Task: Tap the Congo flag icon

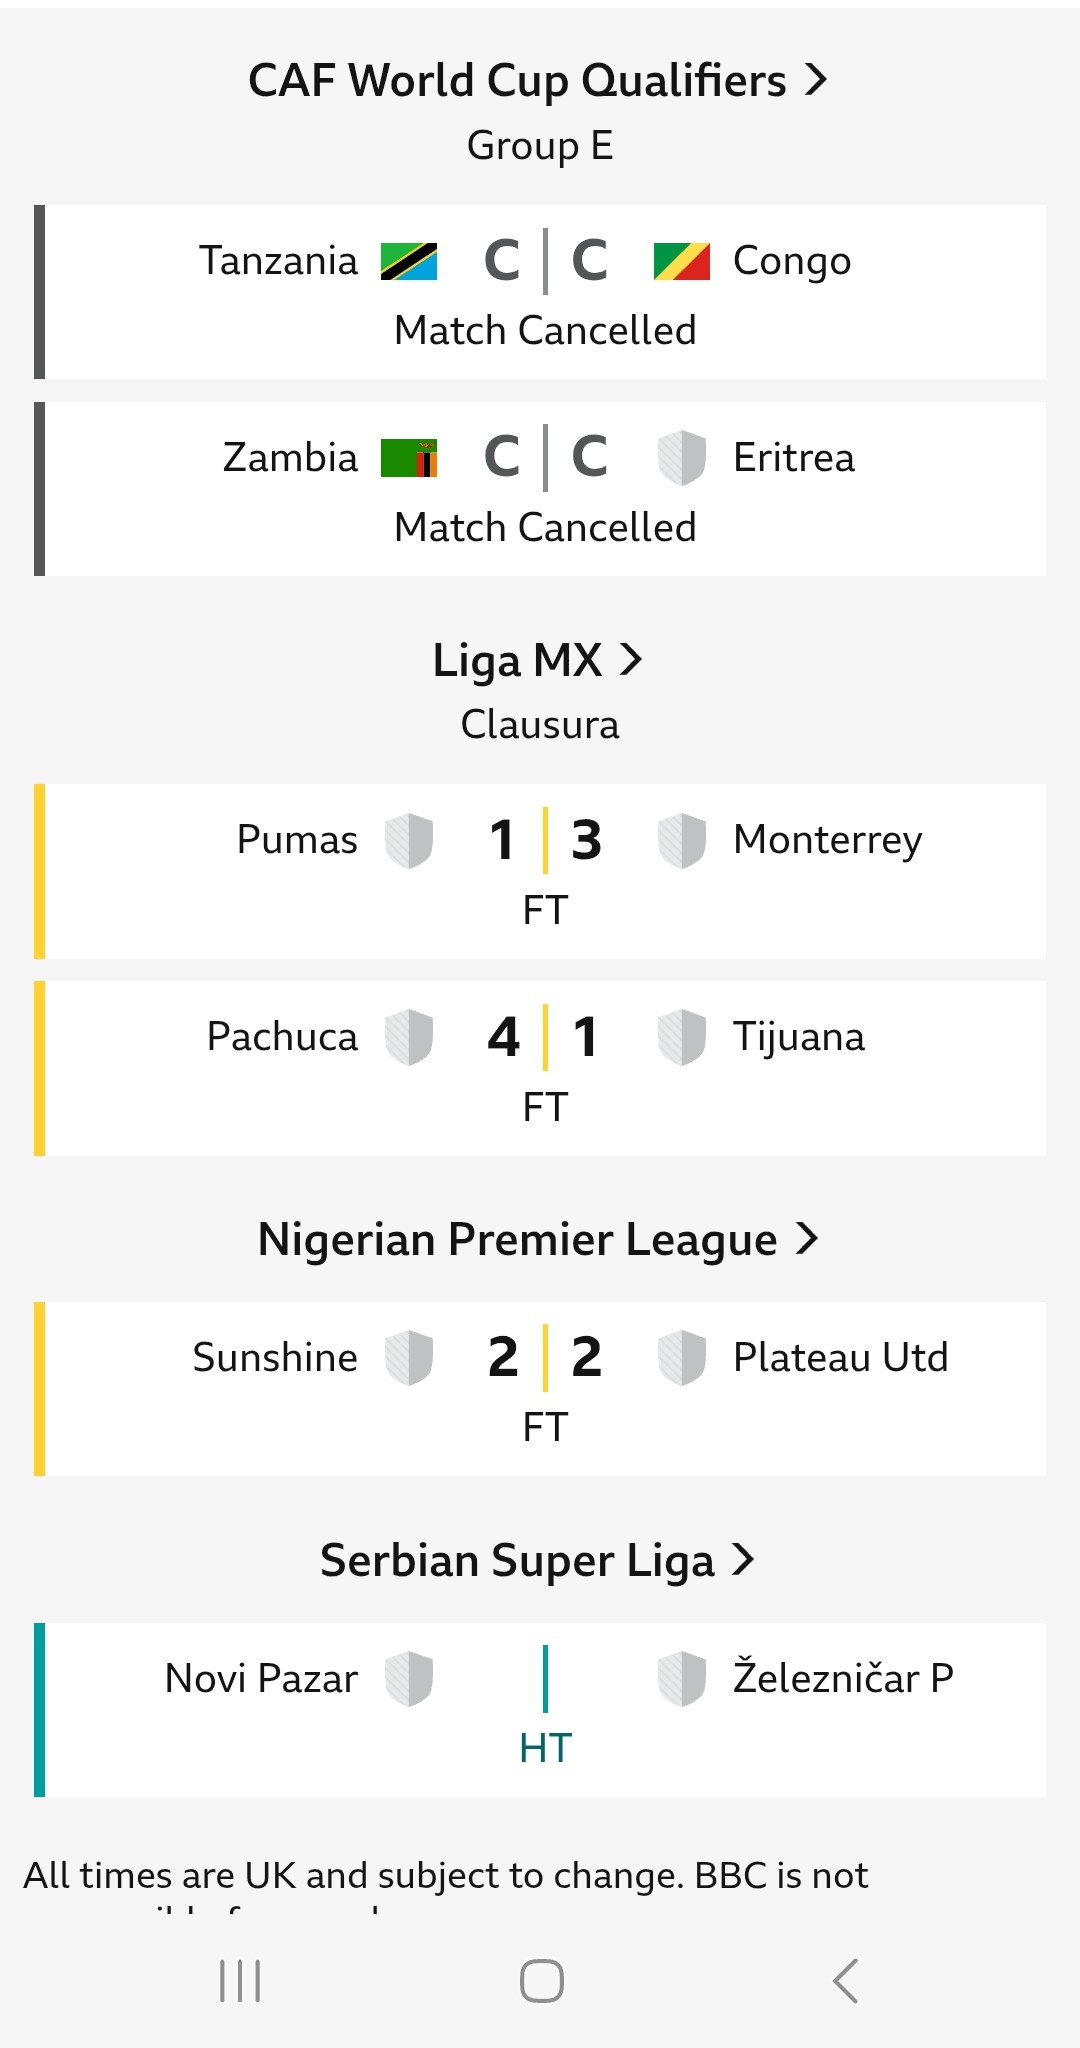Action: click(681, 261)
